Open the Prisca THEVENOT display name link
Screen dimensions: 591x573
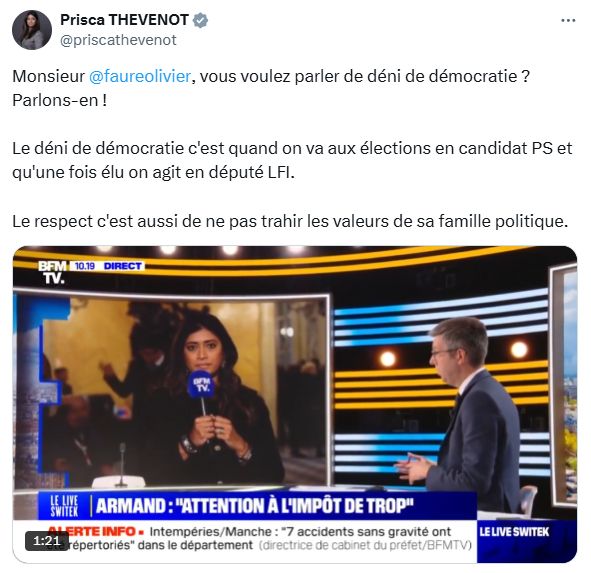124,20
